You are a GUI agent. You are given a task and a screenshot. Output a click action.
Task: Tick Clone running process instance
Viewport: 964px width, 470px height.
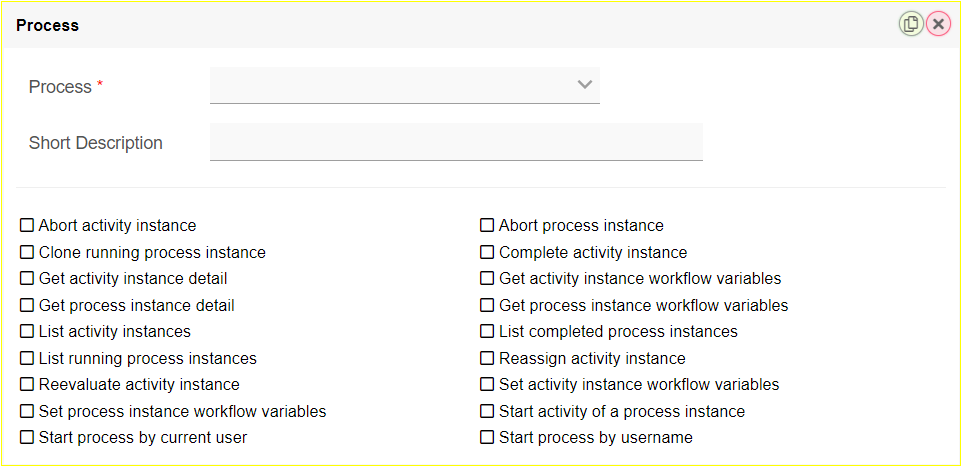pos(27,253)
